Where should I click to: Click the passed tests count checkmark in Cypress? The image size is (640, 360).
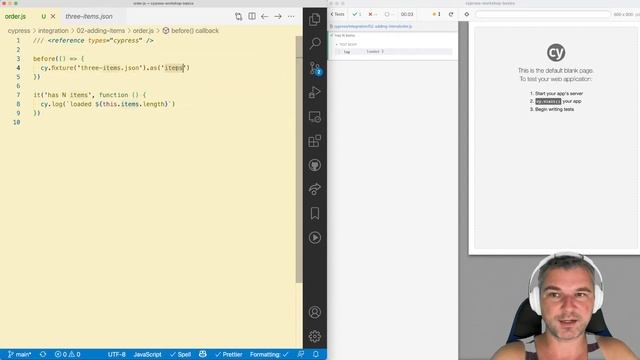[x=357, y=14]
